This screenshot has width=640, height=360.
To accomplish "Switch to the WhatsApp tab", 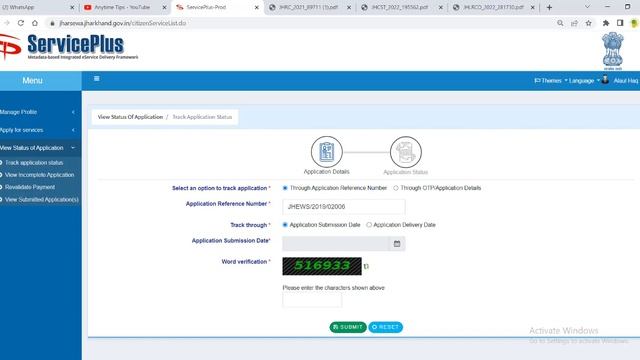I will tap(36, 7).
